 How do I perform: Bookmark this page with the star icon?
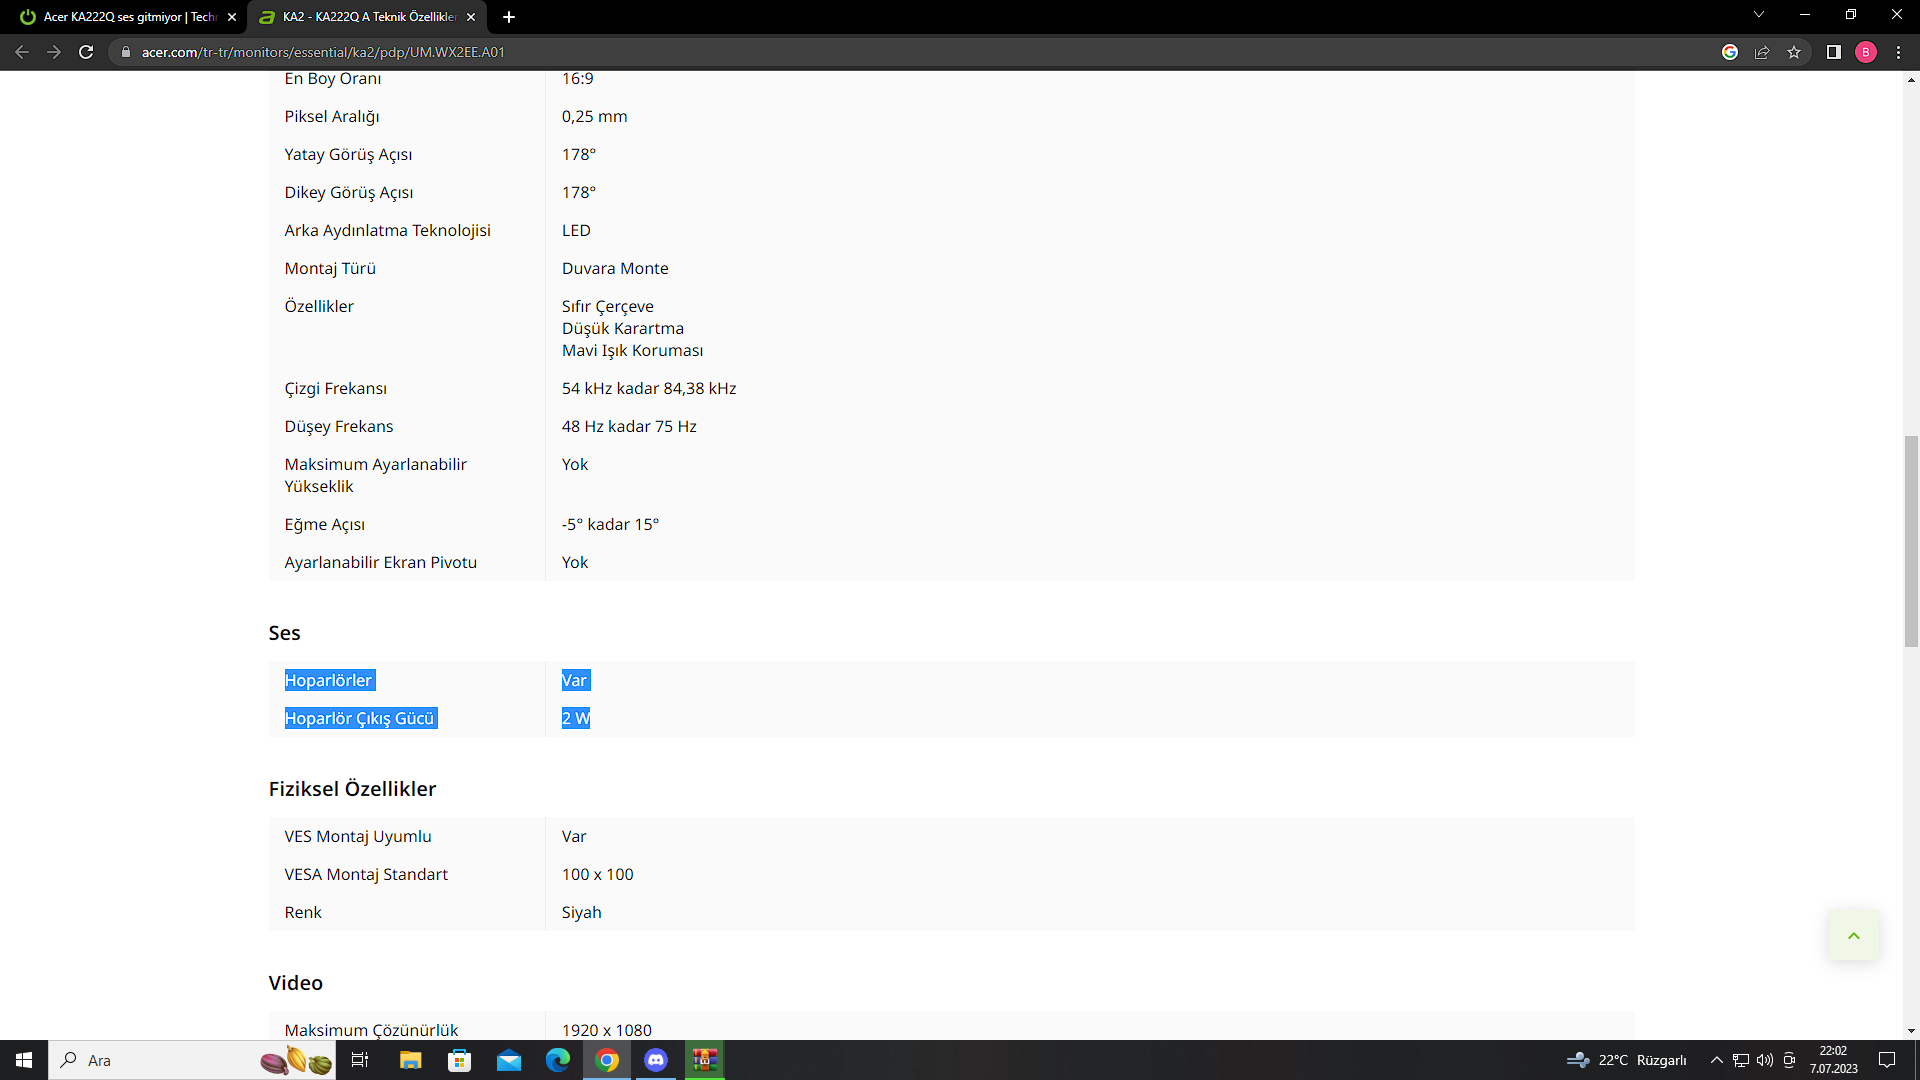[x=1794, y=52]
